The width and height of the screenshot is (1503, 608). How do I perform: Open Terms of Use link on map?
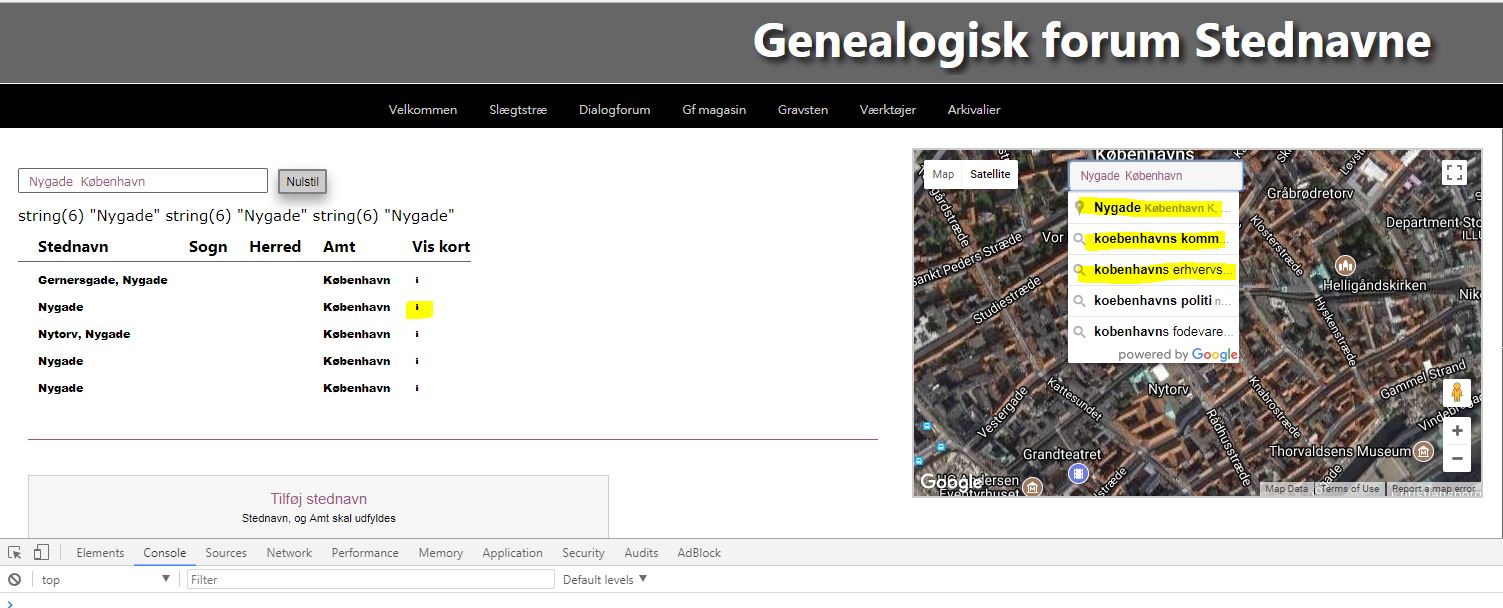(1349, 489)
